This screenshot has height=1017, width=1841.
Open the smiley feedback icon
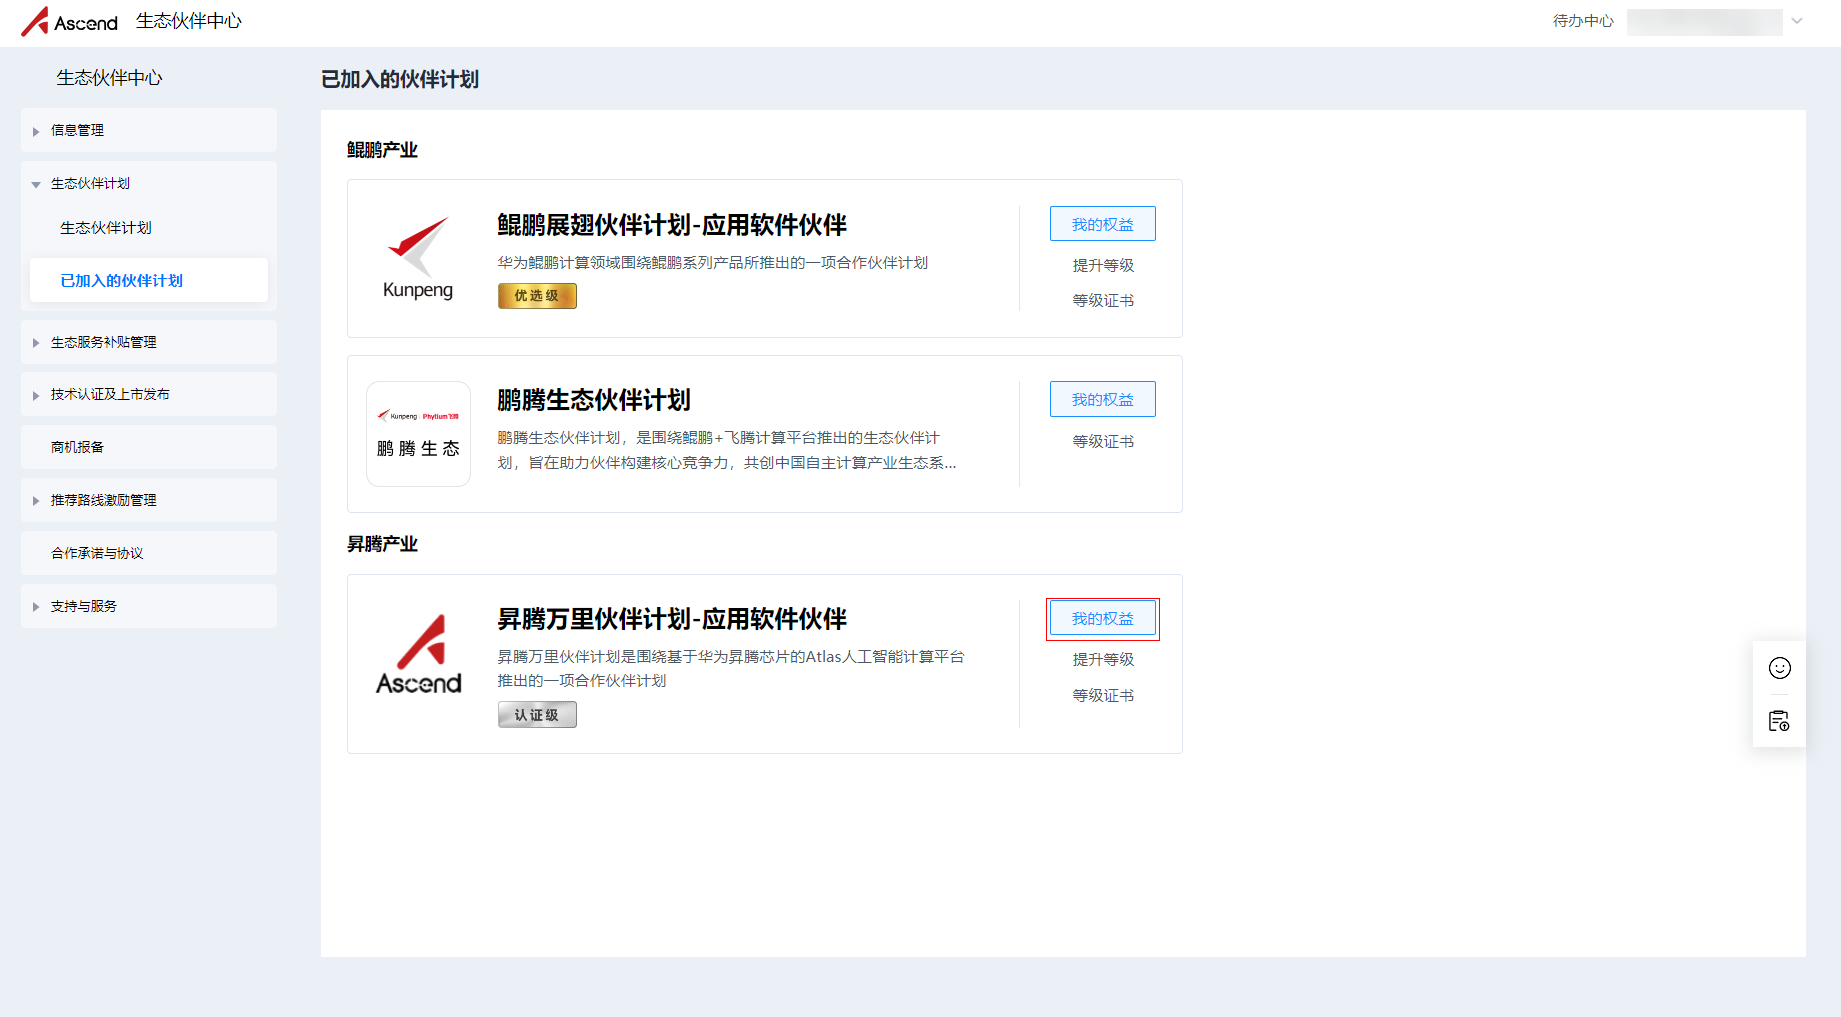click(1779, 668)
